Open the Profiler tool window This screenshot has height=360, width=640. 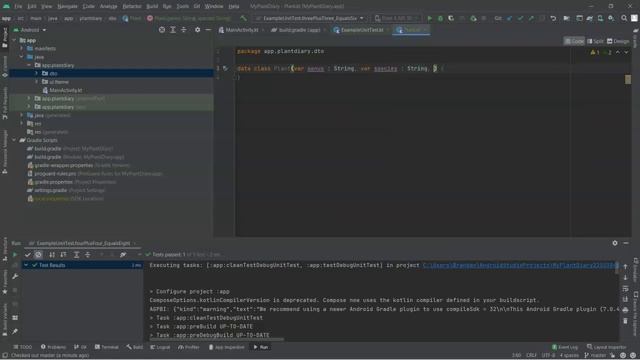pos(189,347)
